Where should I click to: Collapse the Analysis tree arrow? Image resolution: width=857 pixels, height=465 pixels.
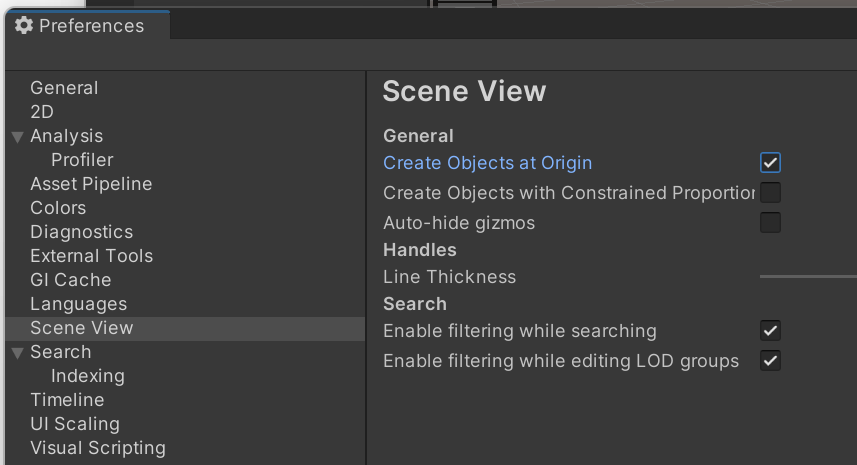pyautogui.click(x=18, y=137)
